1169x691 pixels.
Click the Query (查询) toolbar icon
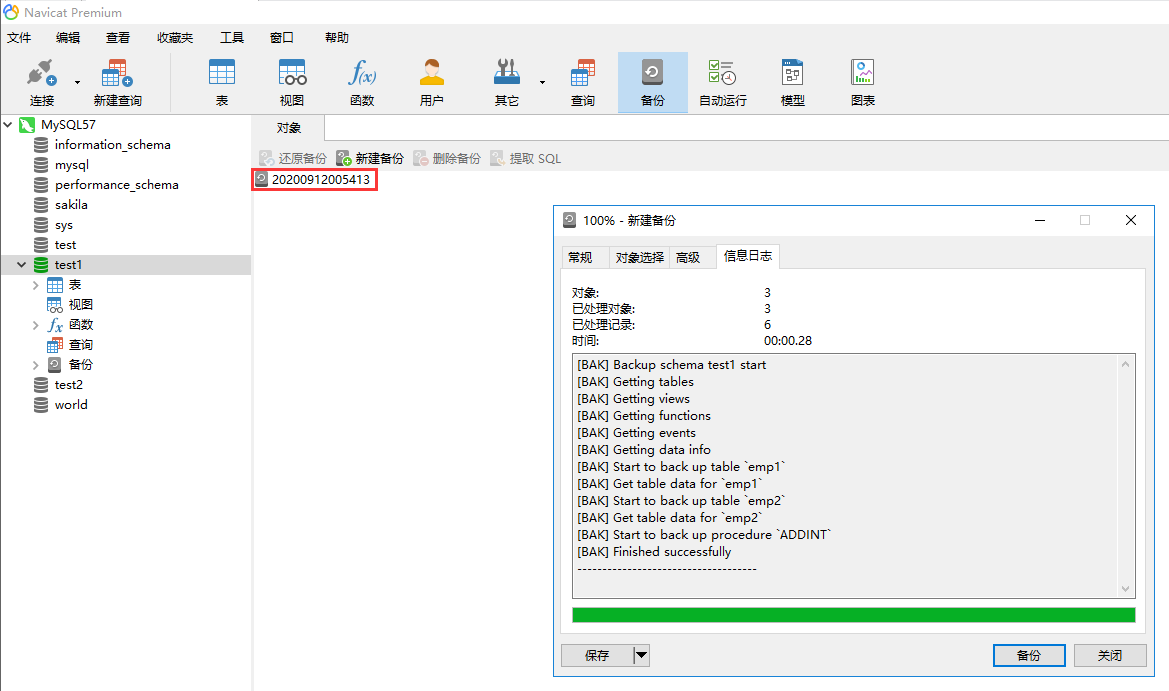point(582,82)
